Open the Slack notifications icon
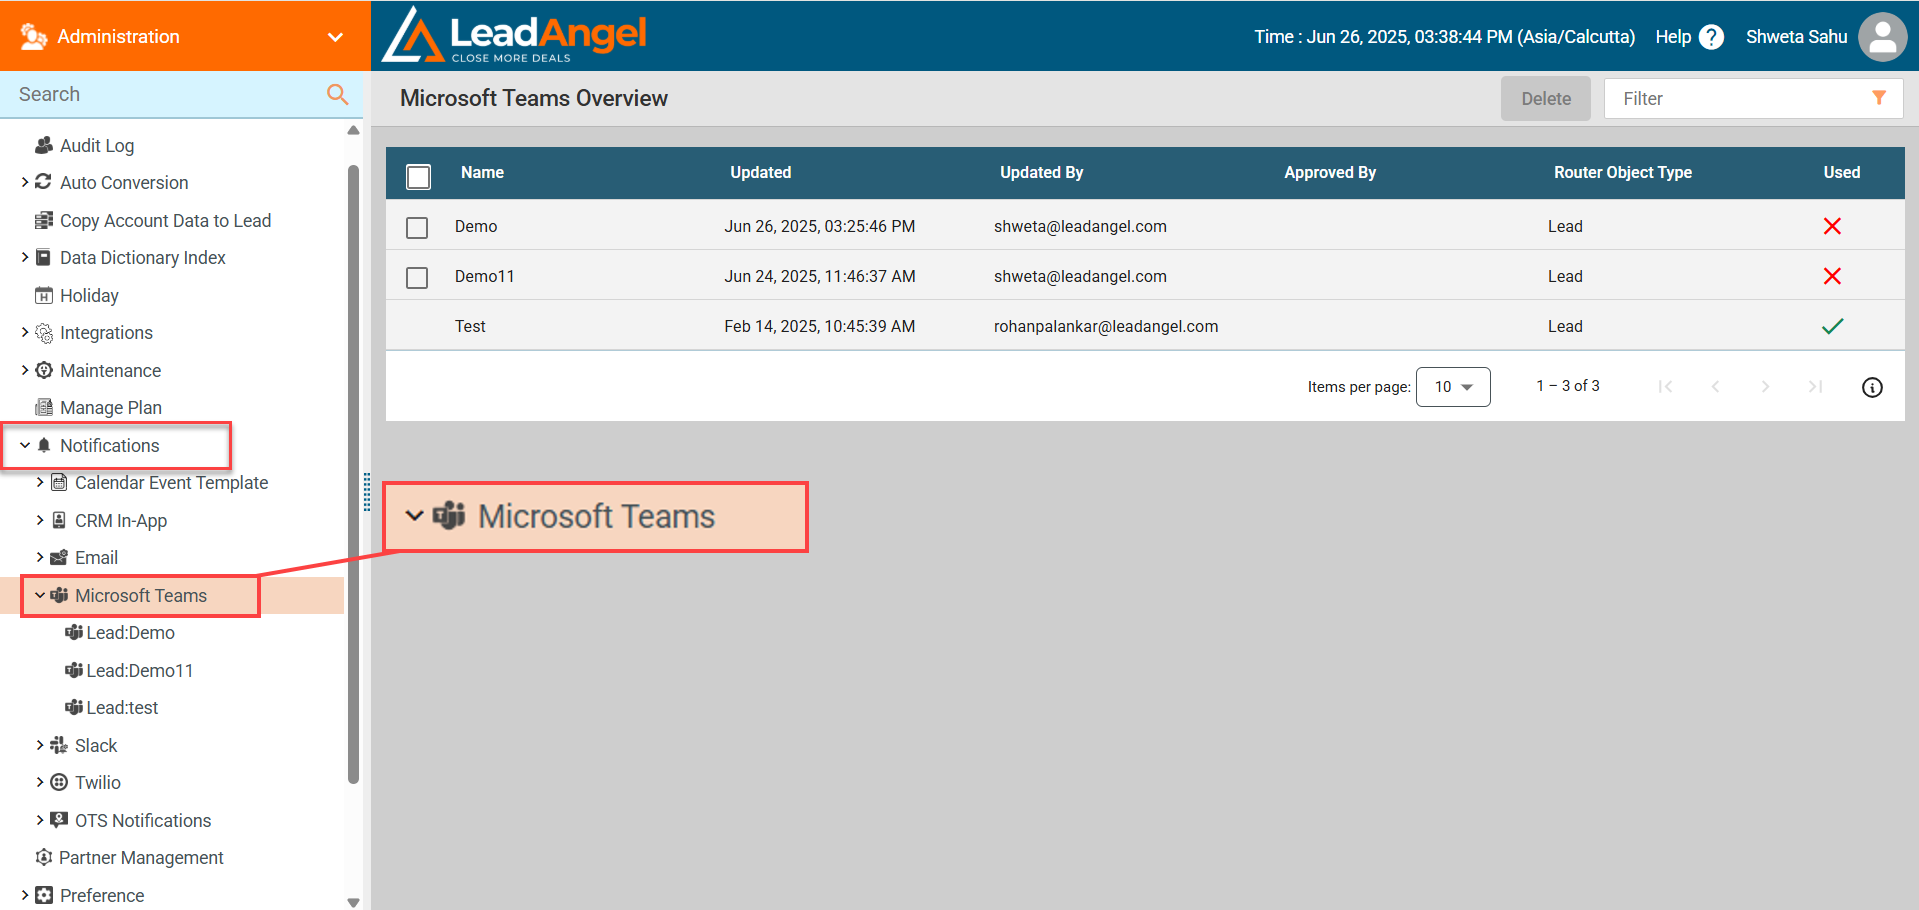 click(58, 745)
